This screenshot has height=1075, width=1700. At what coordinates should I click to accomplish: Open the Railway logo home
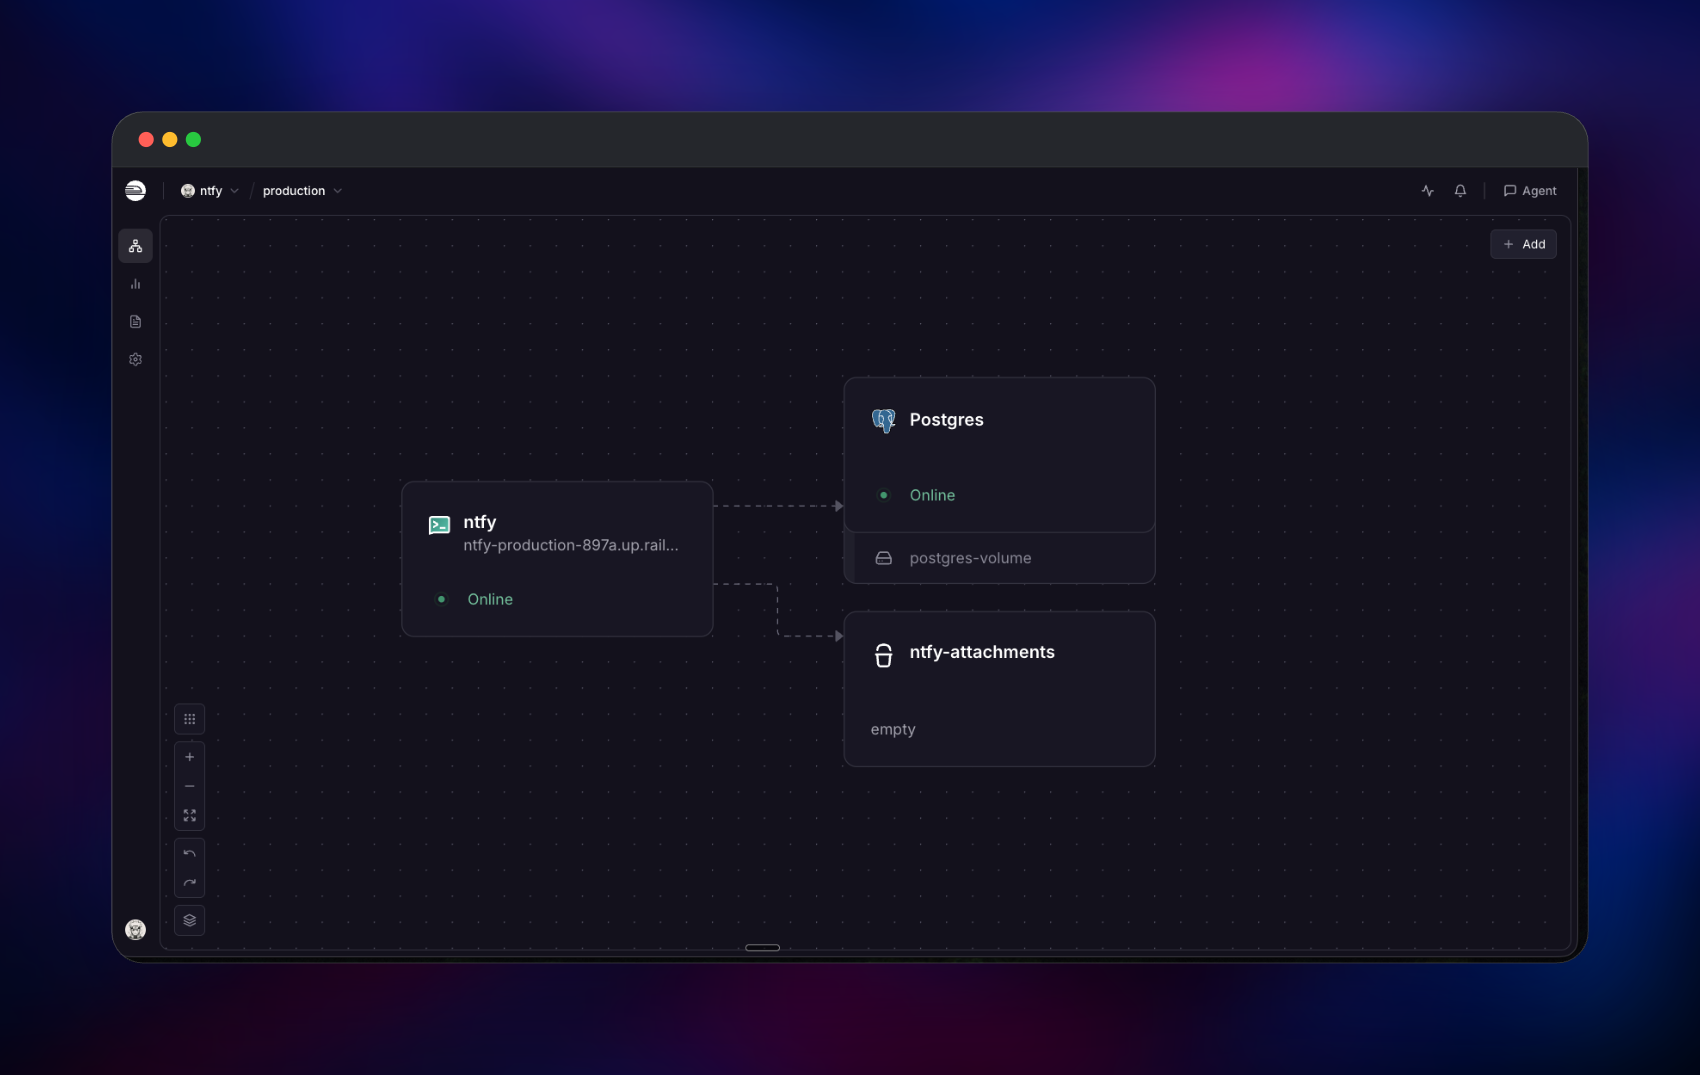135,191
